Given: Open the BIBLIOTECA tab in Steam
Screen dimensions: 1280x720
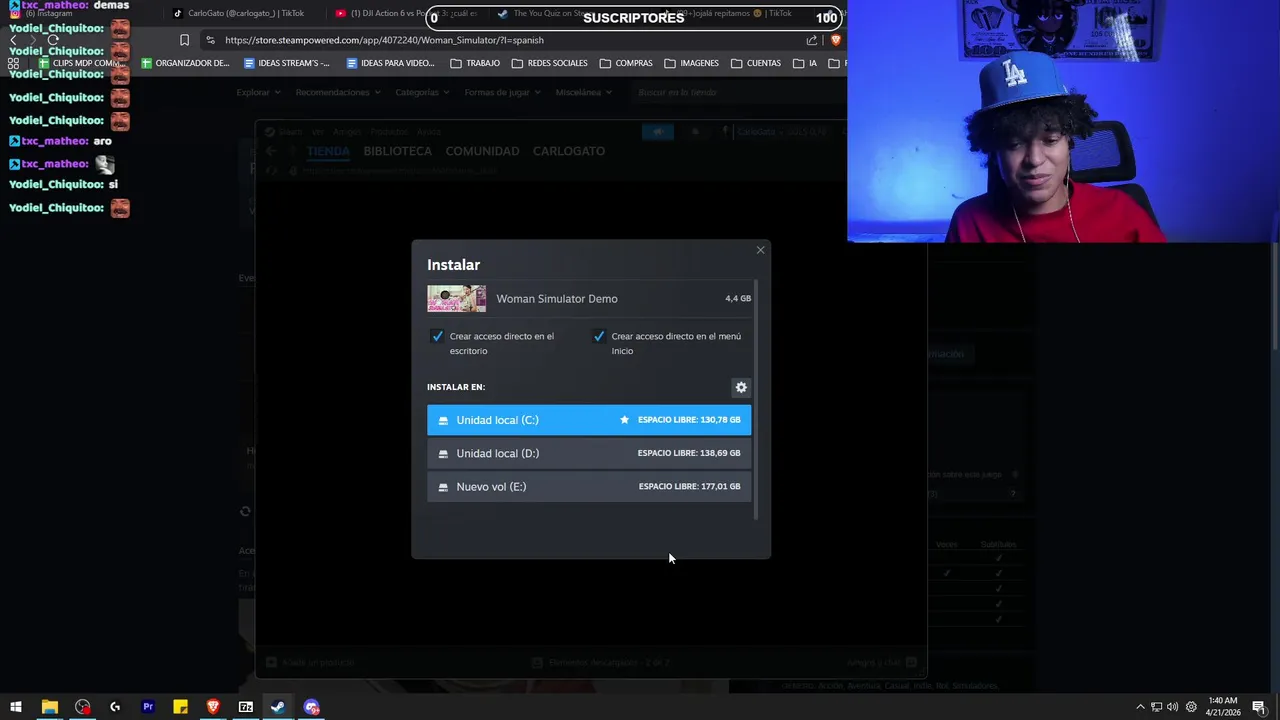Looking at the screenshot, I should [398, 151].
